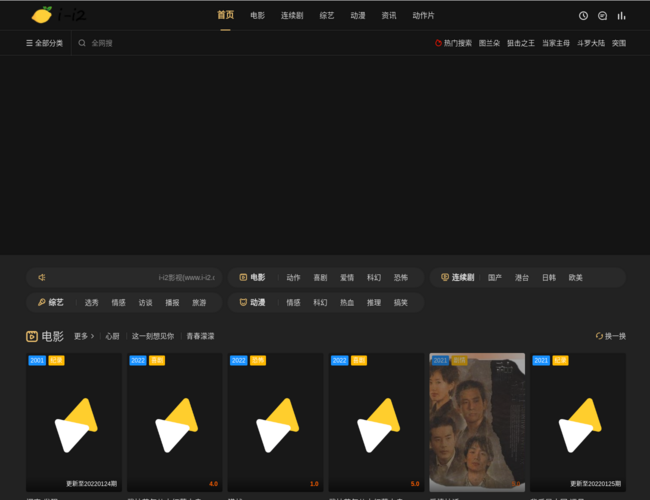Expand 更多 next to 电影 heading
Image resolution: width=650 pixels, height=500 pixels.
point(83,336)
